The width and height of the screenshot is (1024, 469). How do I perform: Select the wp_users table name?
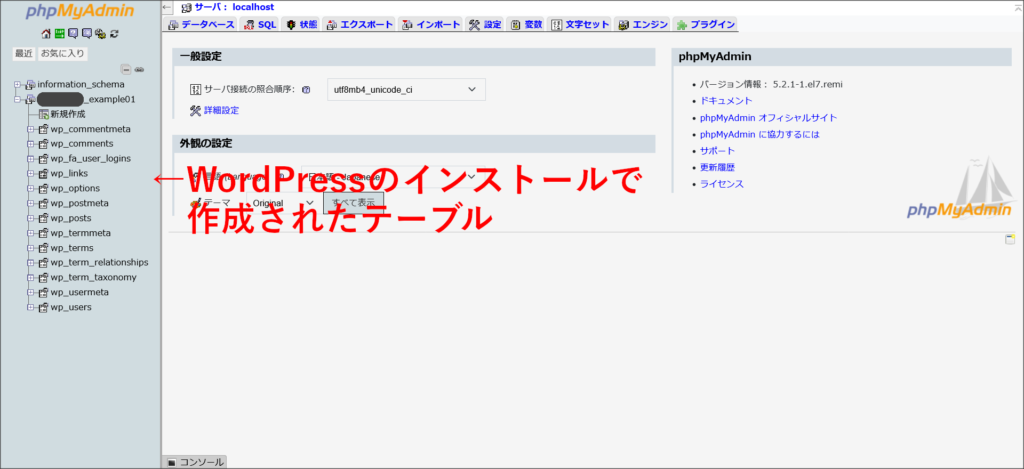tap(71, 308)
